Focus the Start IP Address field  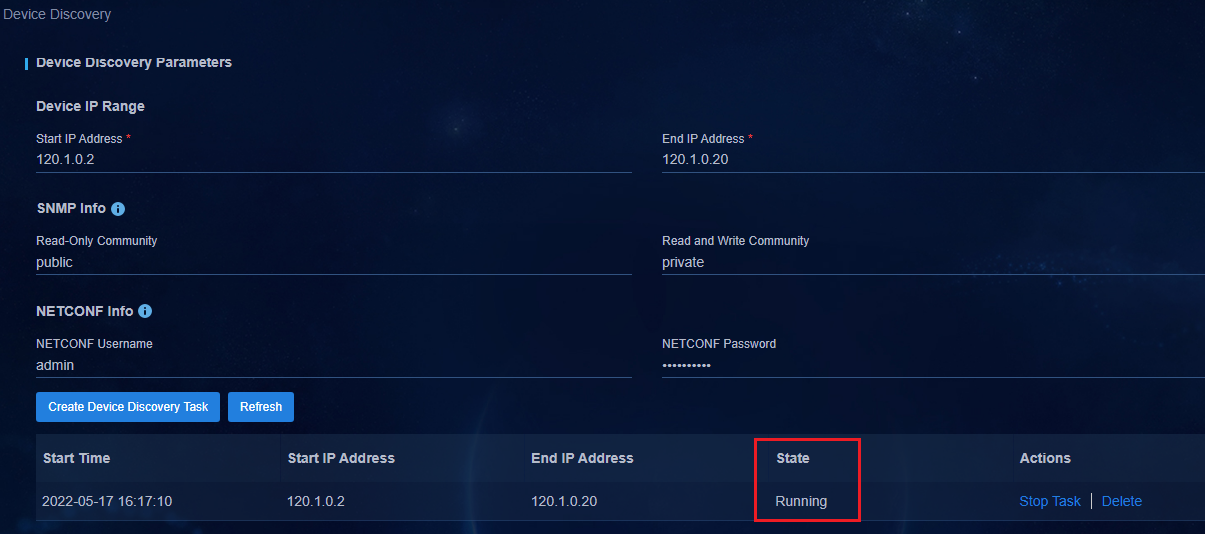(x=334, y=159)
